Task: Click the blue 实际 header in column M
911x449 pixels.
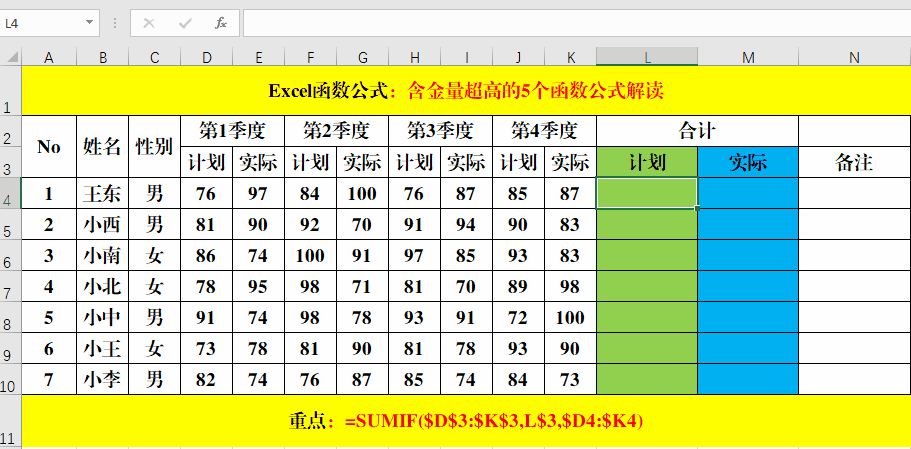Action: click(748, 163)
